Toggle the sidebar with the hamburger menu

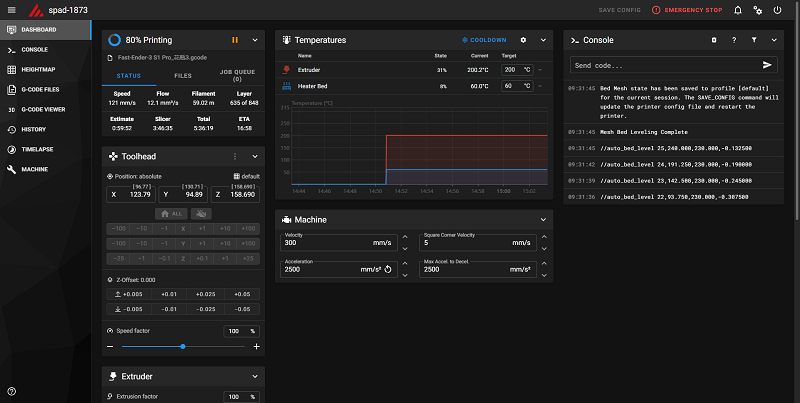pos(12,10)
